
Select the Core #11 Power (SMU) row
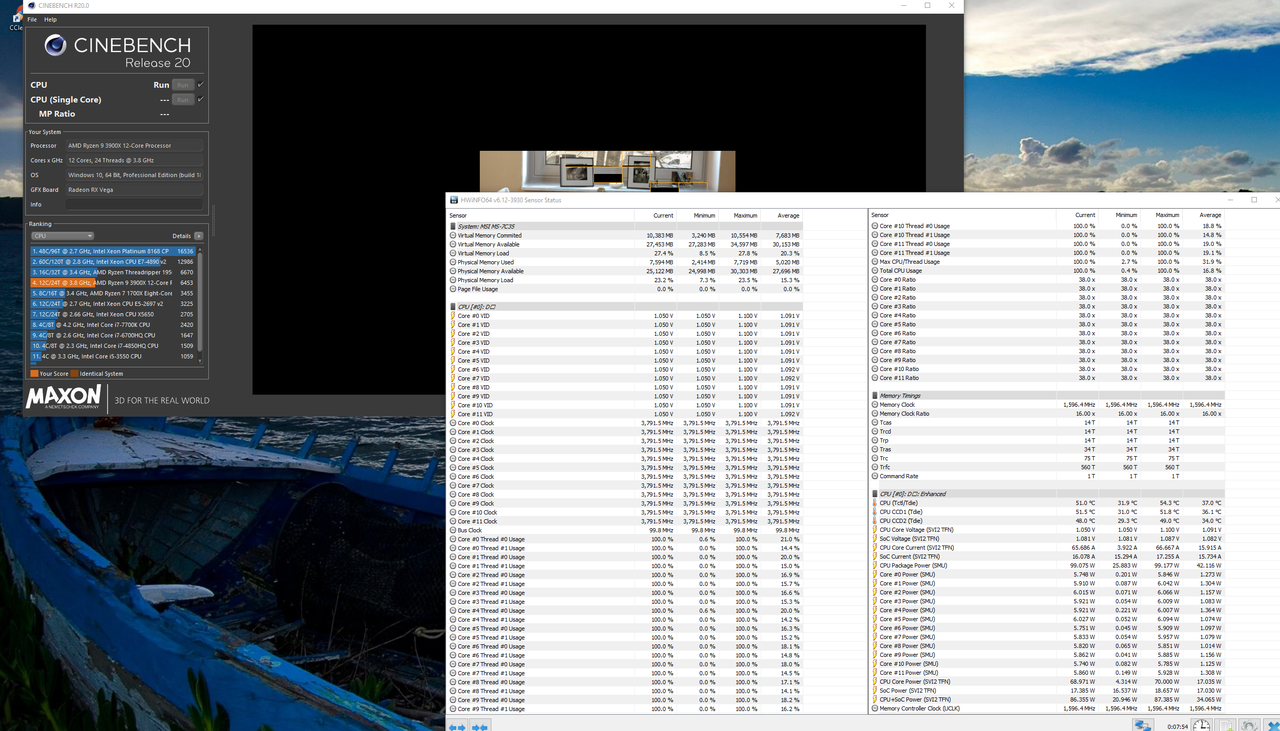1047,673
